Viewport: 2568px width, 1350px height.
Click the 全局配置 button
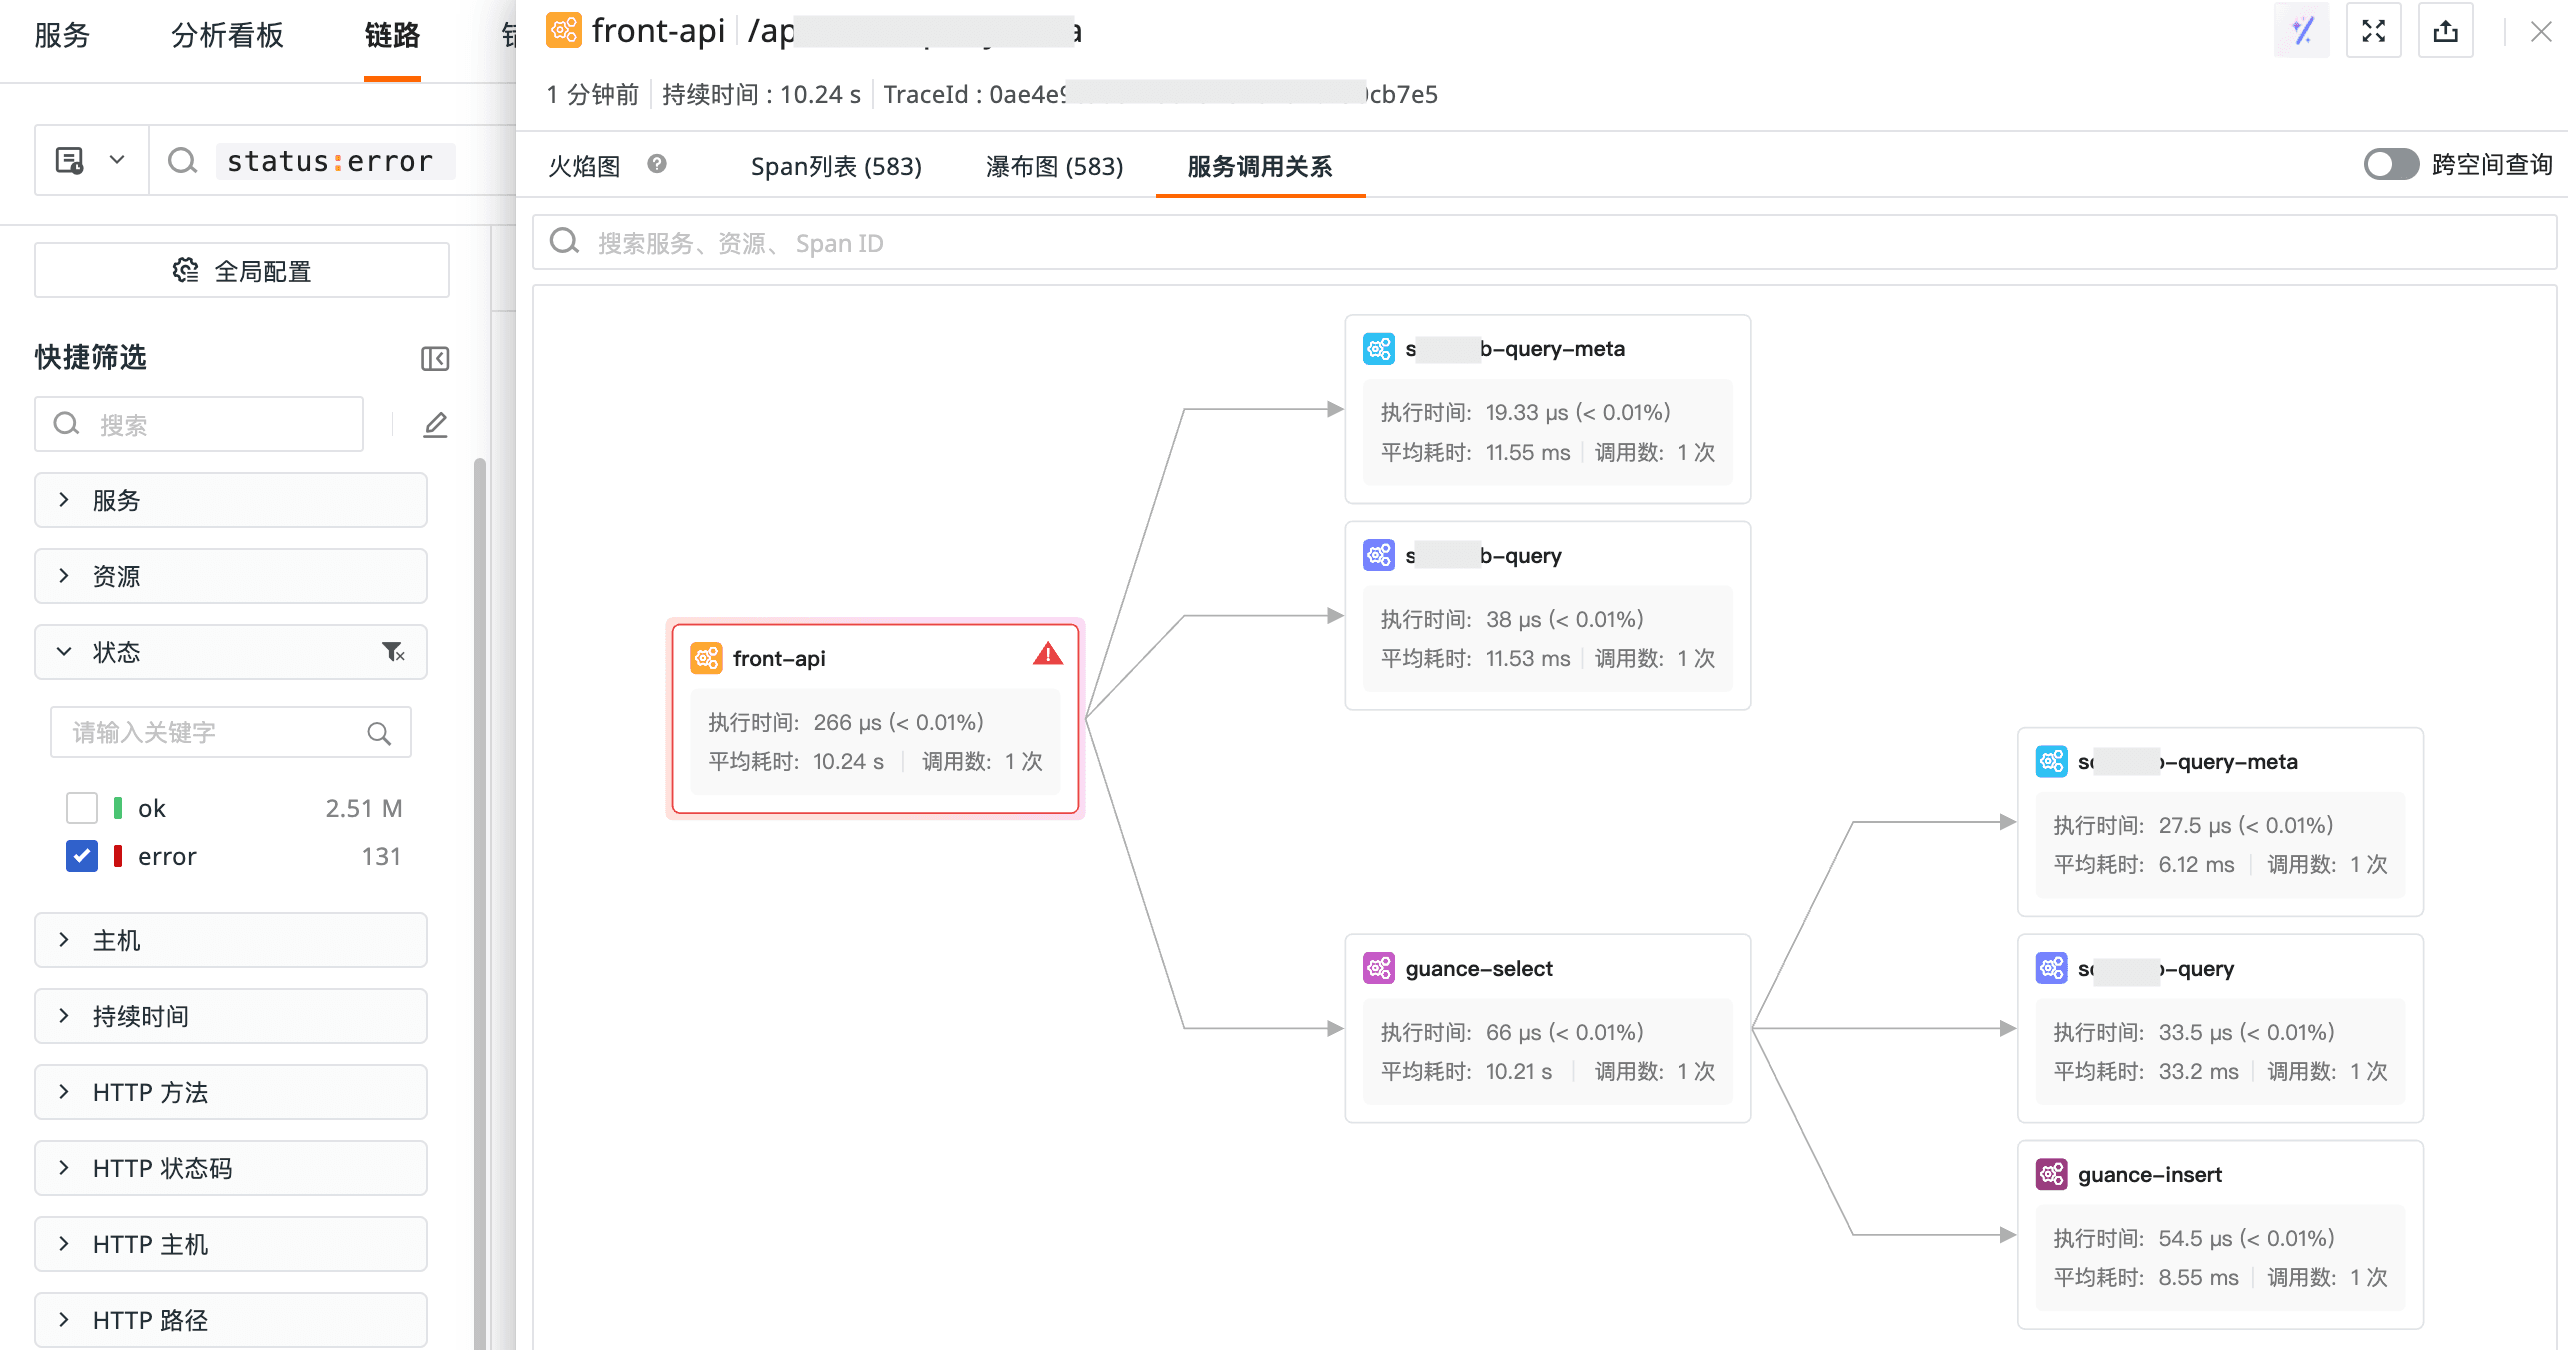tap(242, 270)
